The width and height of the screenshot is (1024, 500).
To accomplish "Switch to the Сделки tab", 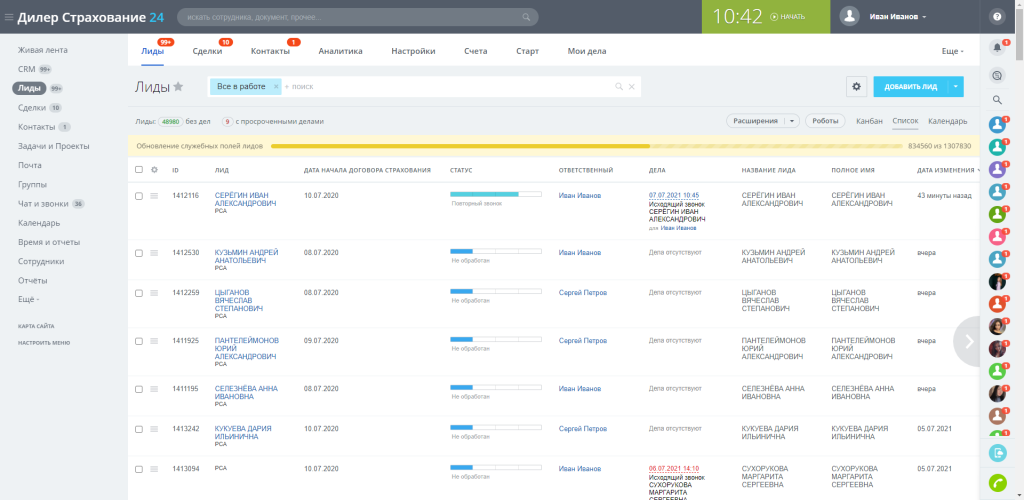I will (x=208, y=51).
